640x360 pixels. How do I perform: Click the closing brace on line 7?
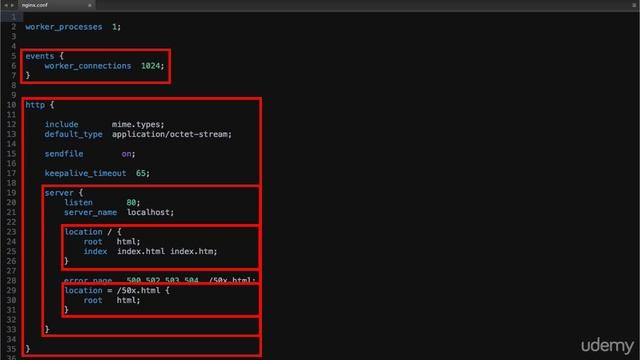(28, 76)
